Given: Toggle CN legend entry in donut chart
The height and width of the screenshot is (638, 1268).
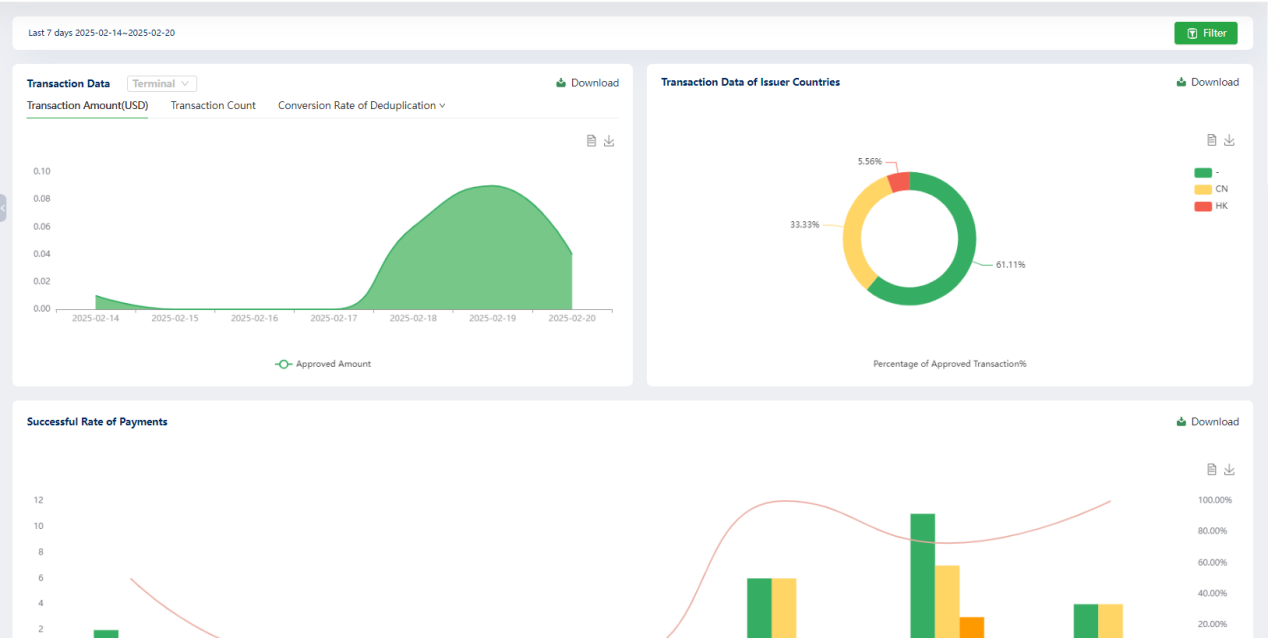Looking at the screenshot, I should point(1211,189).
